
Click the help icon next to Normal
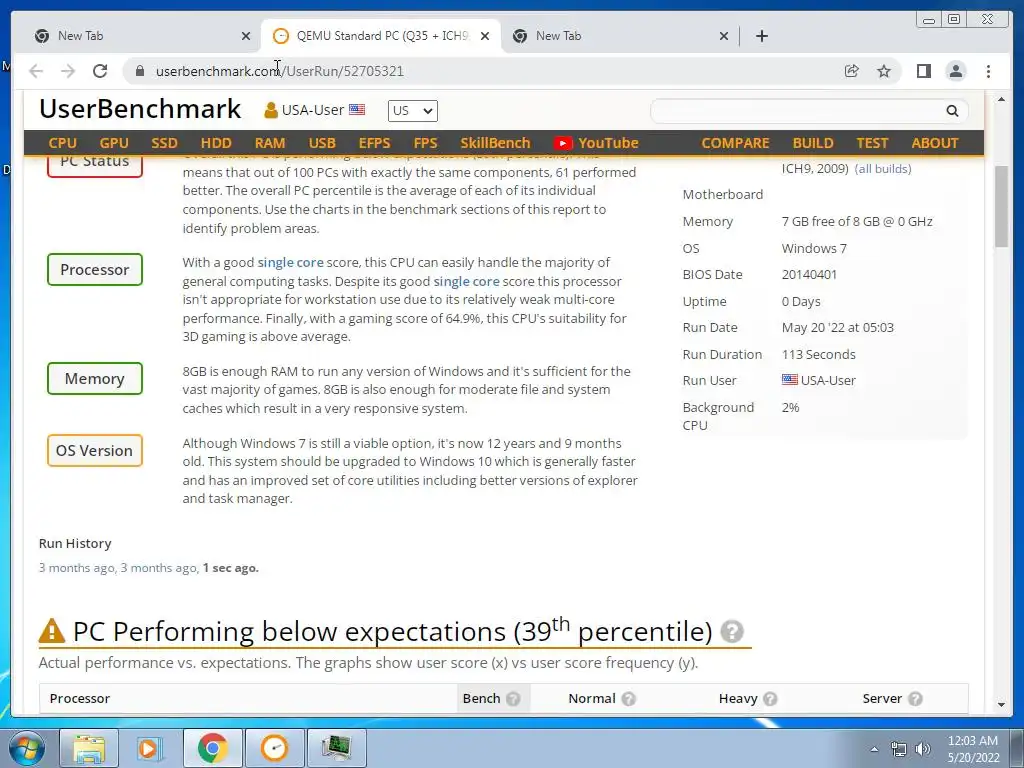628,699
